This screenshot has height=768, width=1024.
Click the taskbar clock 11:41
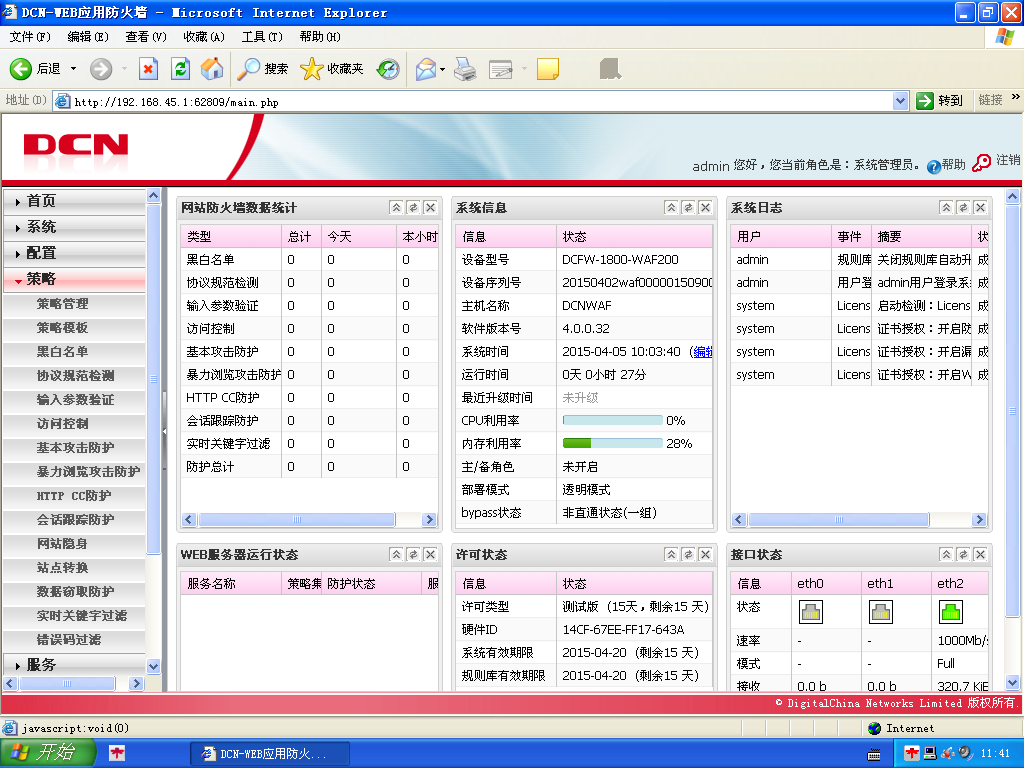click(x=995, y=754)
